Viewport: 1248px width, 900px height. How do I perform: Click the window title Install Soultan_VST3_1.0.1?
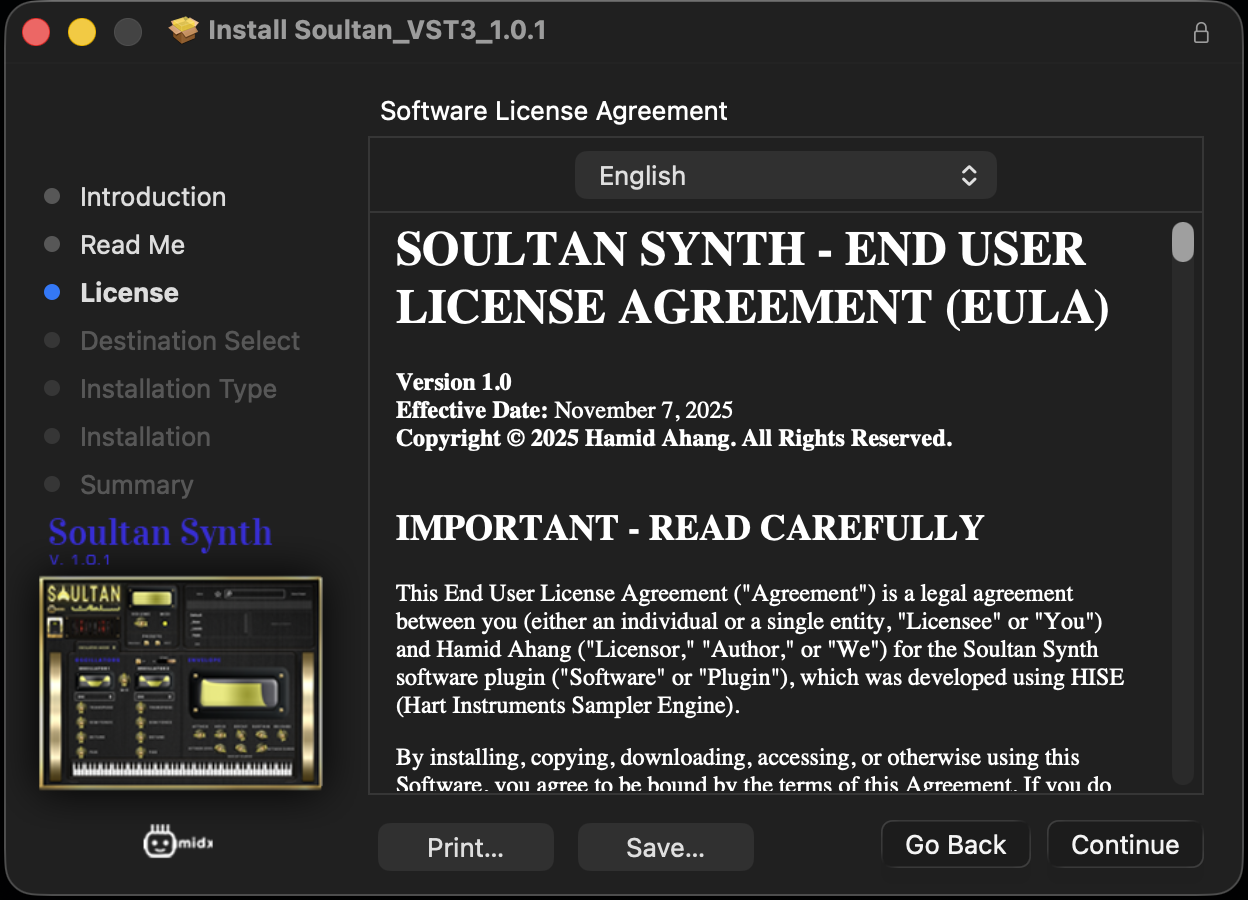377,30
